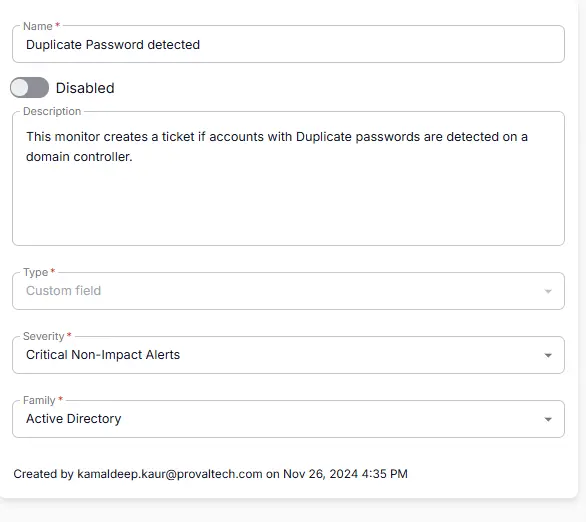This screenshot has width=586, height=522.
Task: Click the Family dropdown caret icon
Action: [x=548, y=419]
